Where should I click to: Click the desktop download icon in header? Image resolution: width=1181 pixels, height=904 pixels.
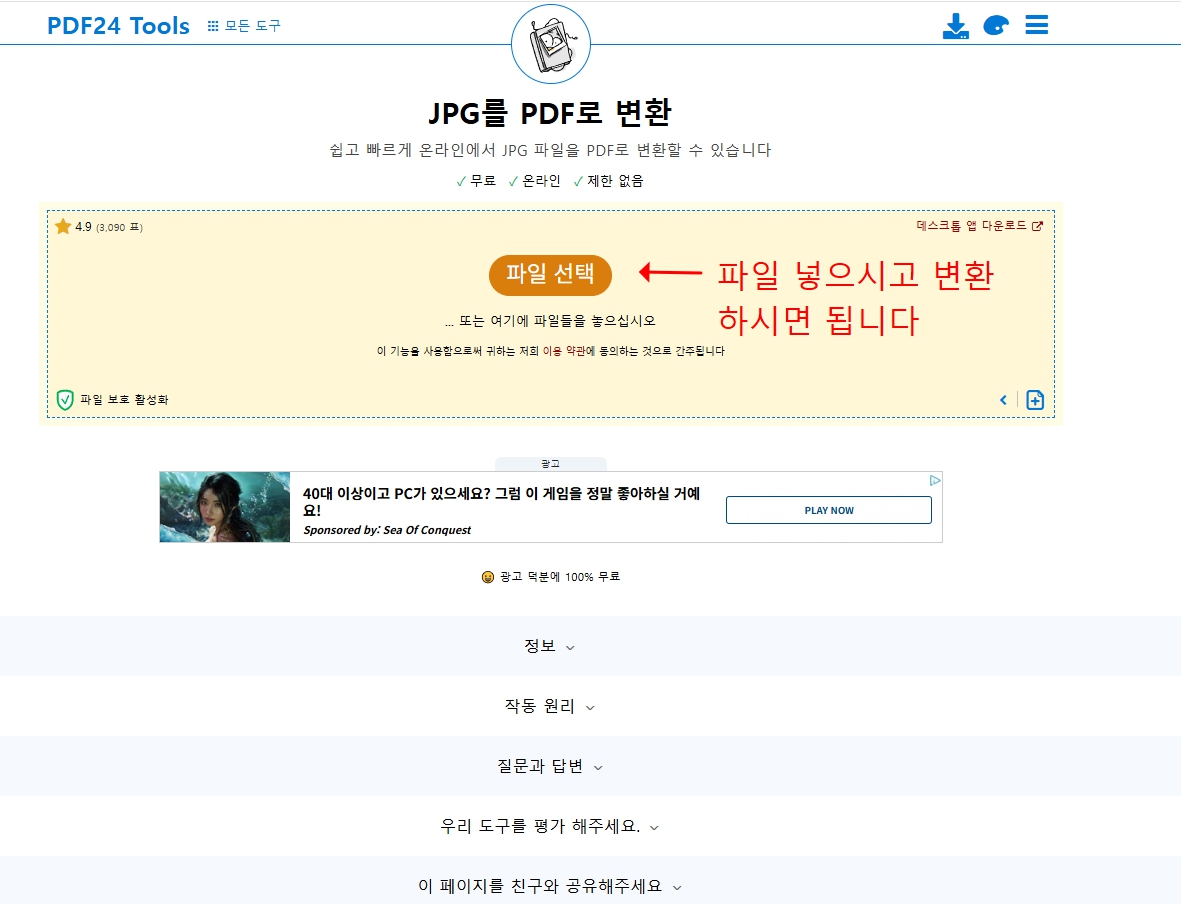point(956,26)
